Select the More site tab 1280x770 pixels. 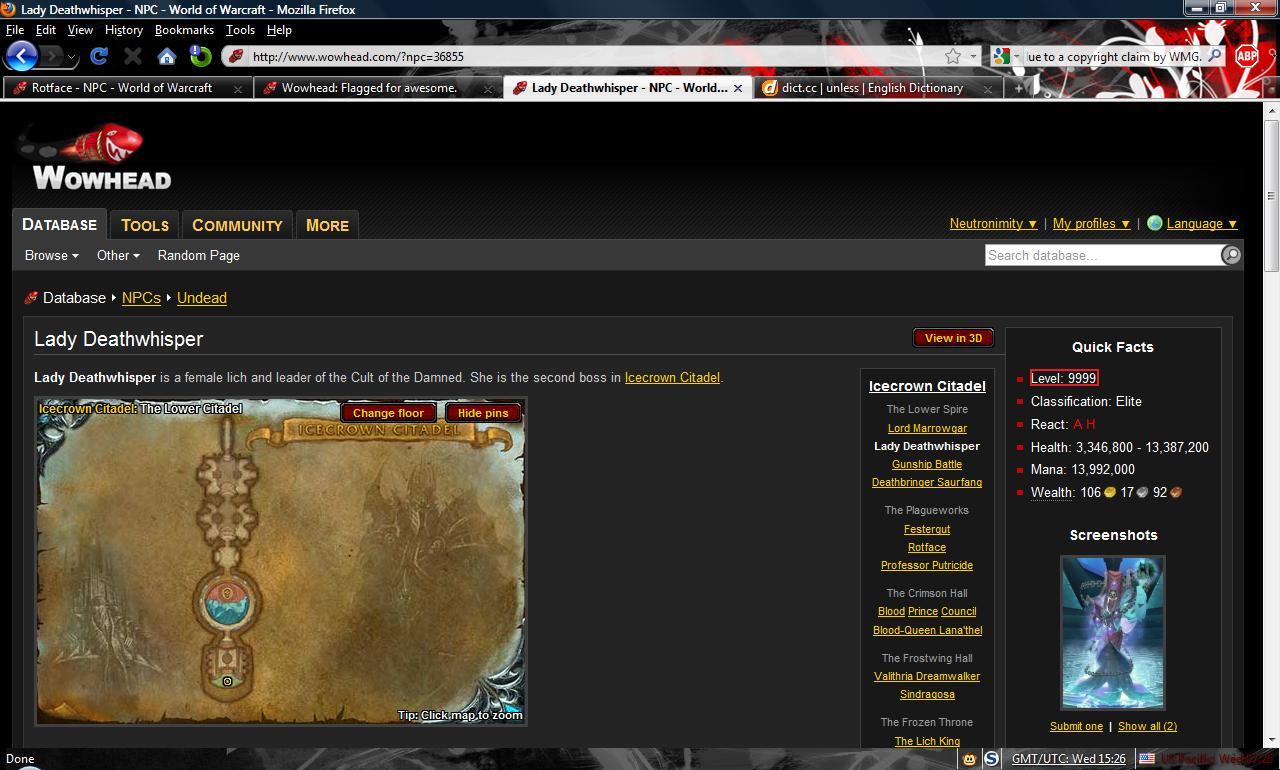click(x=327, y=225)
